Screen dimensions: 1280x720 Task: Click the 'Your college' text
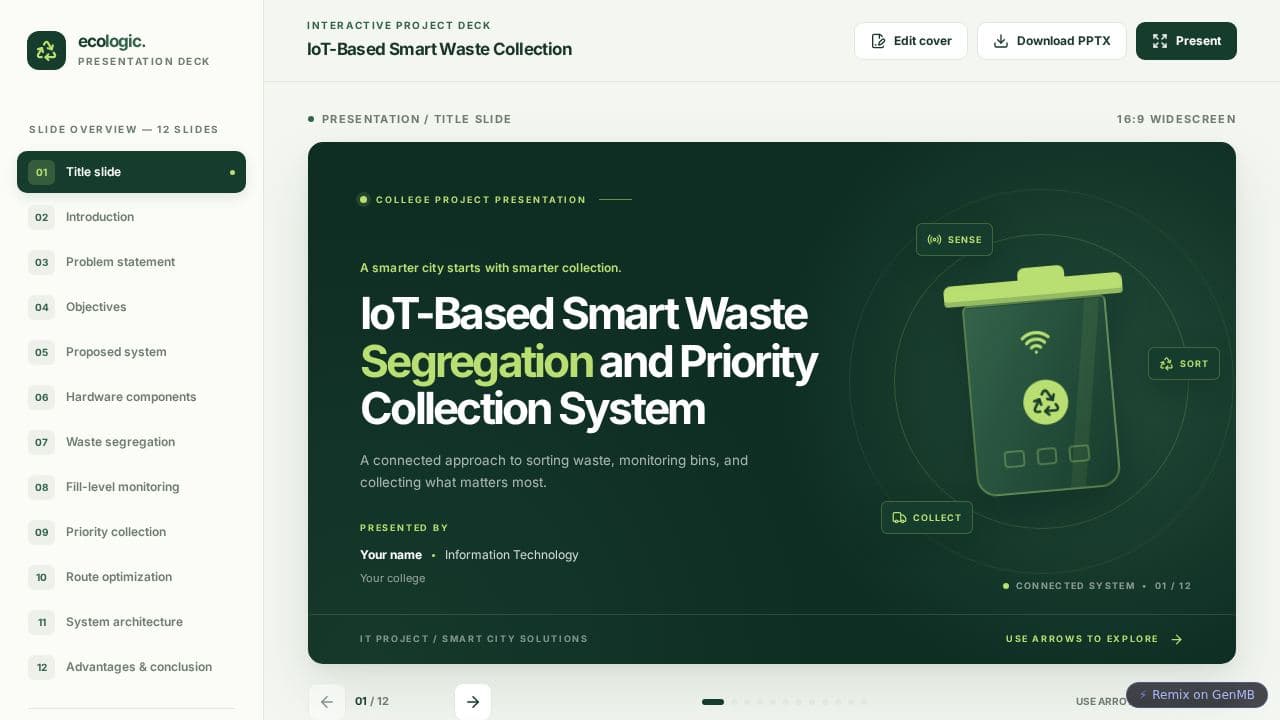tap(392, 578)
